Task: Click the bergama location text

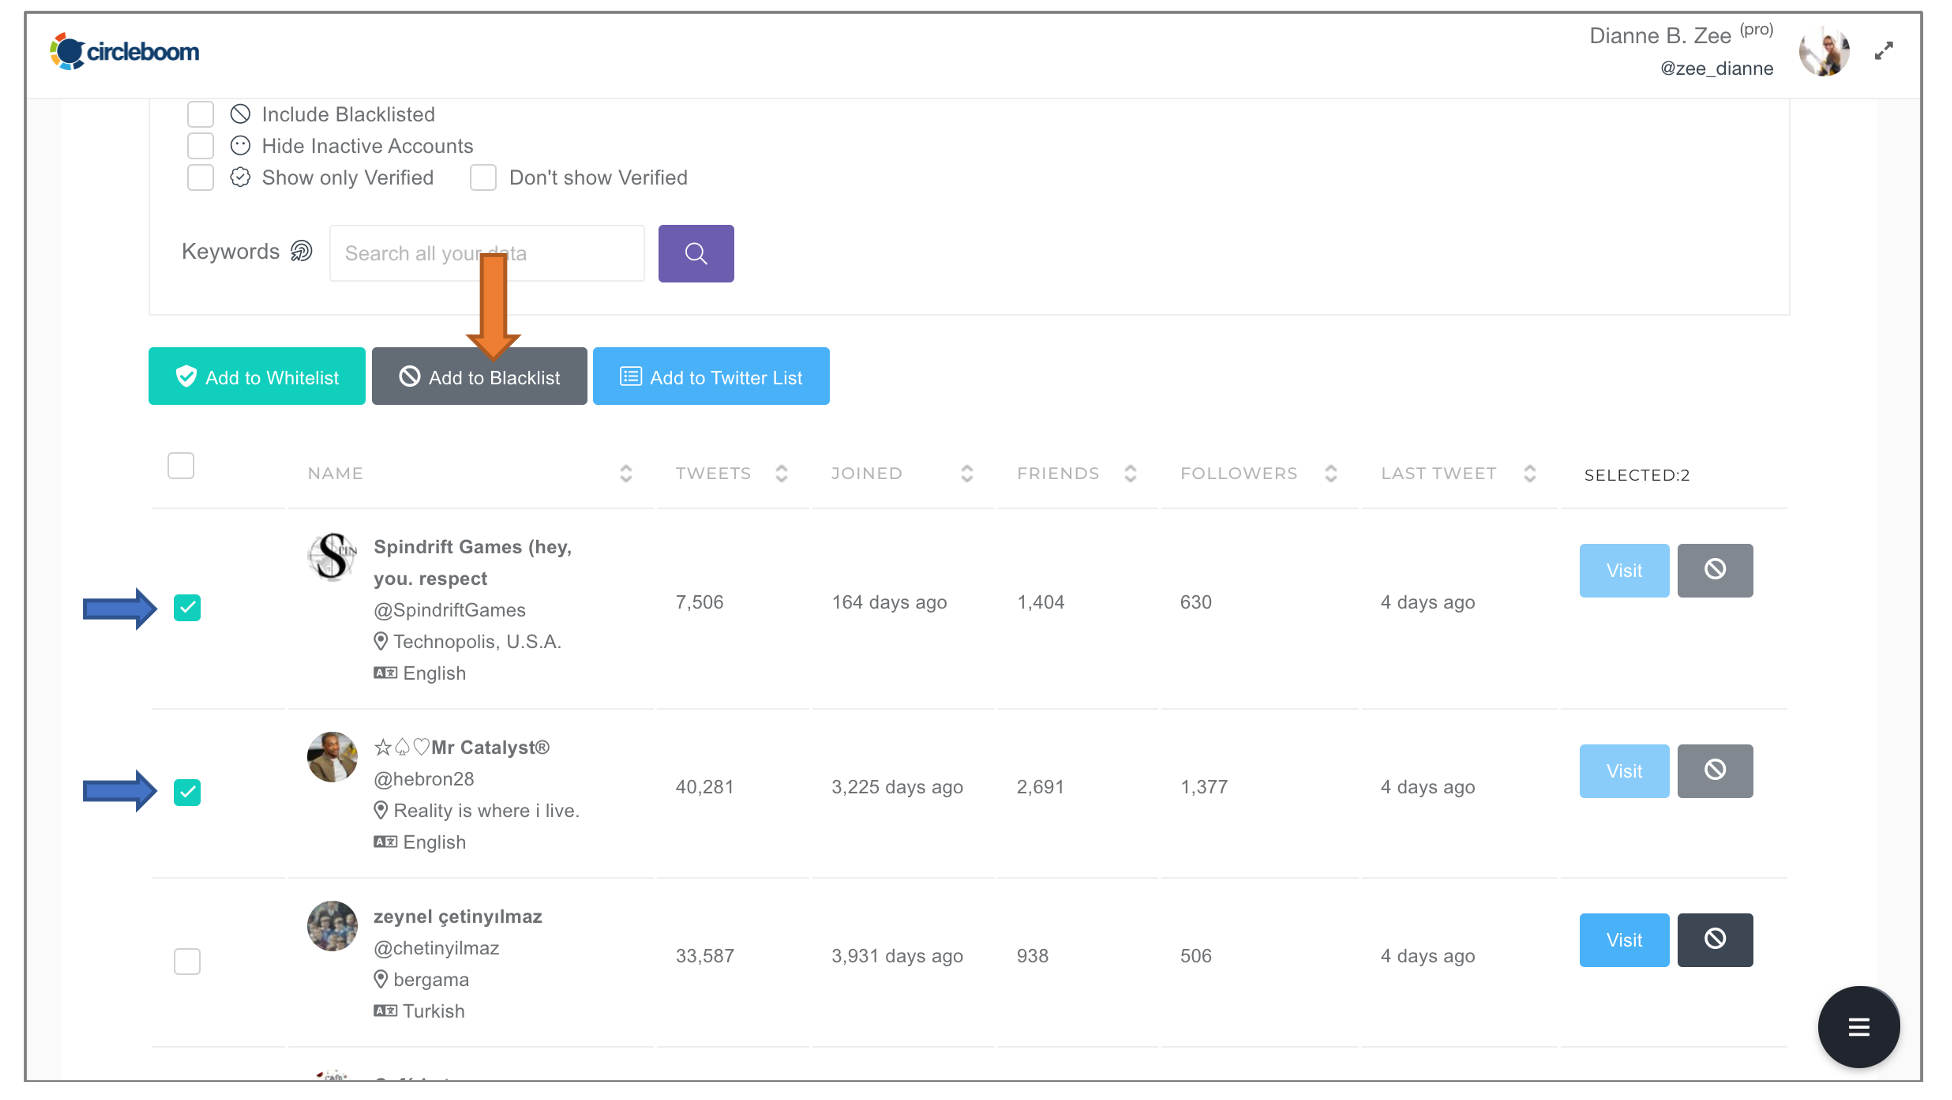Action: point(431,980)
